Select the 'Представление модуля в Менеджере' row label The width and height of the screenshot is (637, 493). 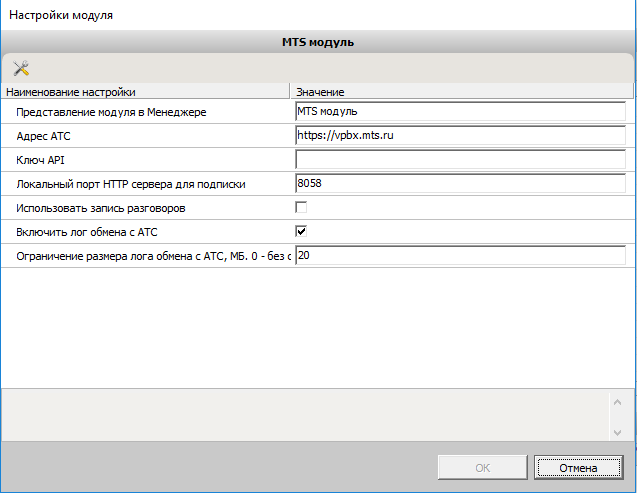coord(111,112)
